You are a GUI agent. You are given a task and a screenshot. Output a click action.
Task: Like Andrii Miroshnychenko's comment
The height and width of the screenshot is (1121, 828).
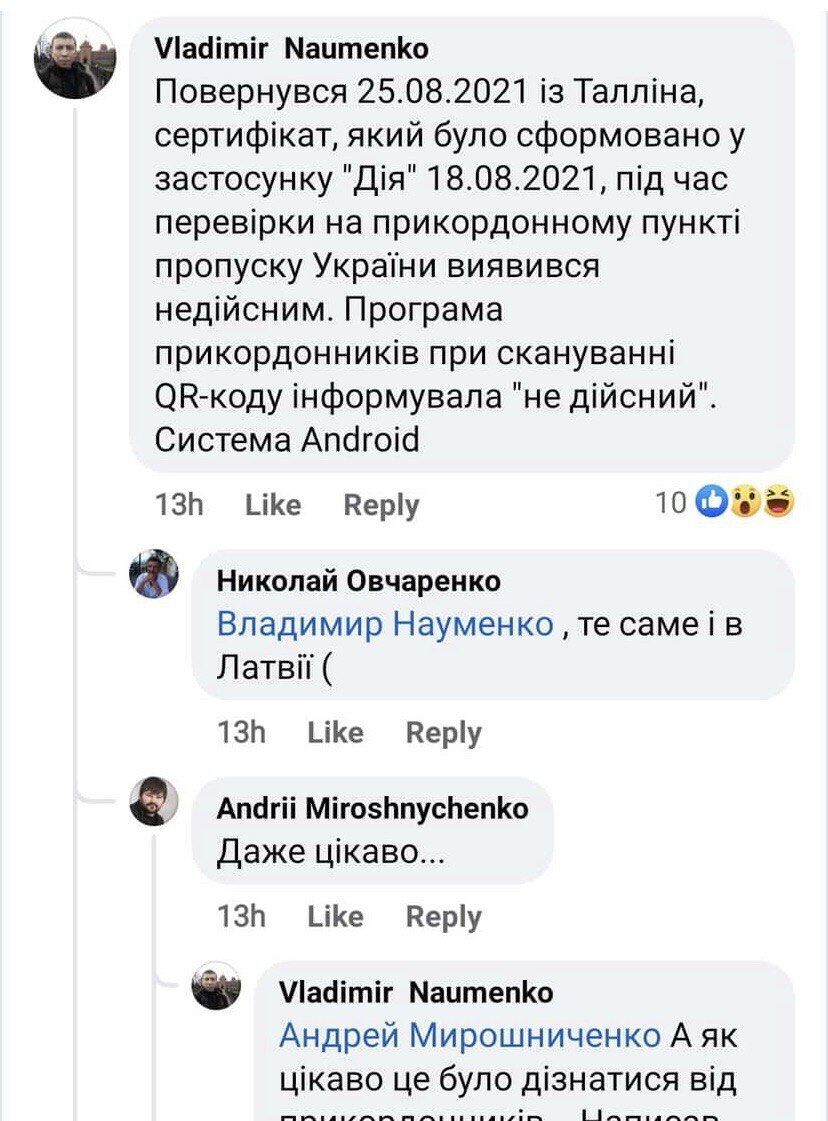coord(337,915)
